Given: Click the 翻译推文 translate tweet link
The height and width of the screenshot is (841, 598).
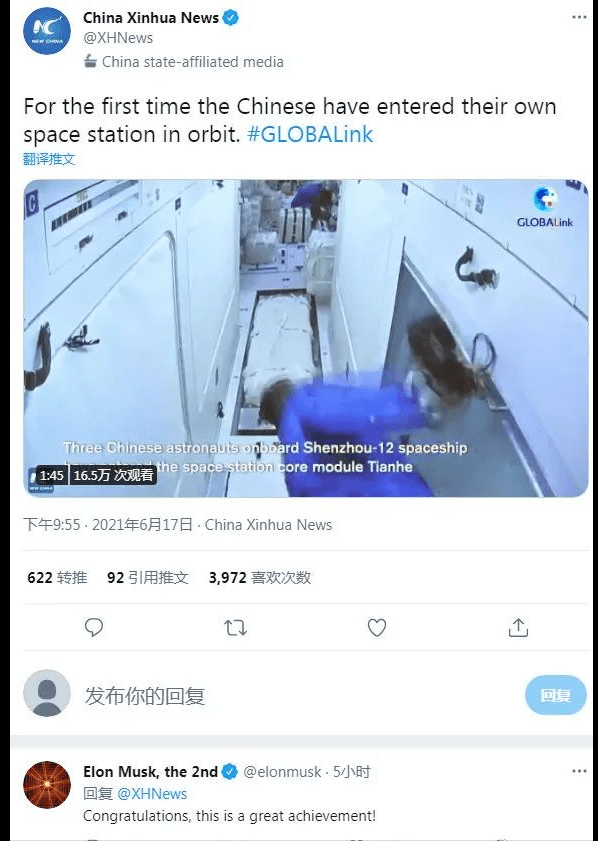Looking at the screenshot, I should tap(49, 159).
